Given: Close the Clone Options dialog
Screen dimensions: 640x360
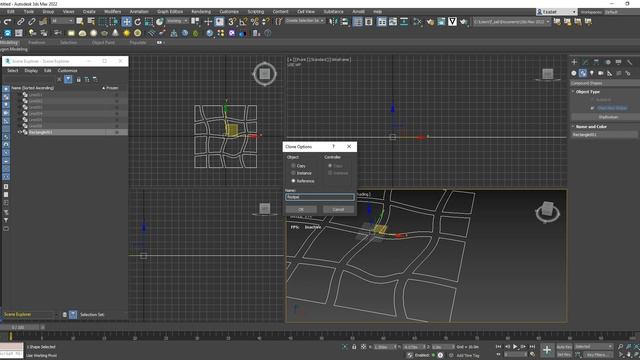Looking at the screenshot, I should (349, 147).
